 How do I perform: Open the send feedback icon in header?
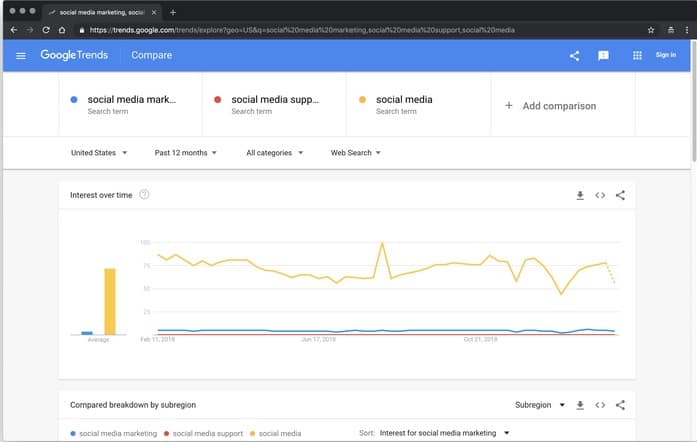click(603, 56)
